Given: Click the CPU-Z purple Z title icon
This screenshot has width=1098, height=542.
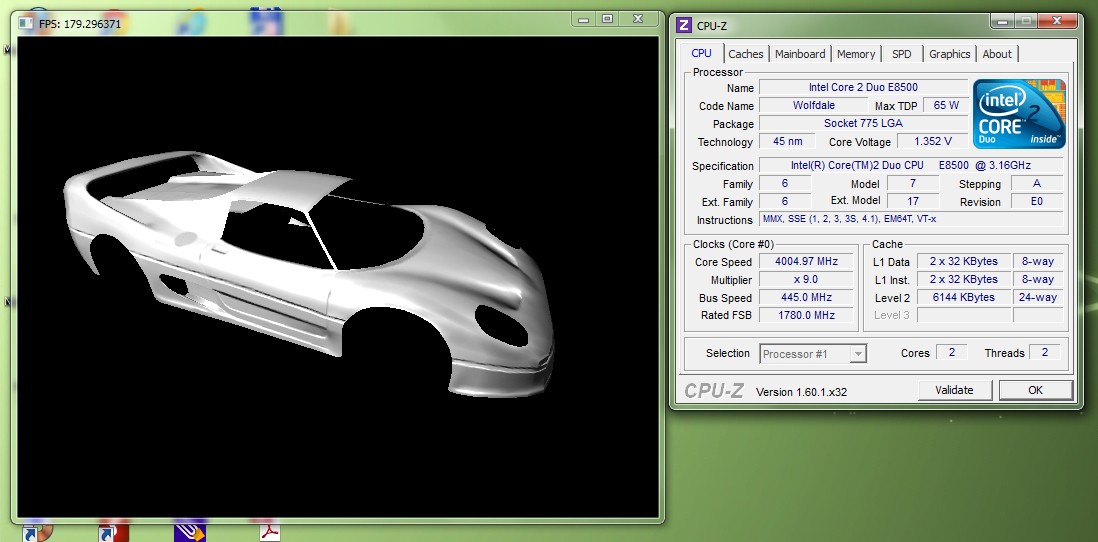Looking at the screenshot, I should pos(684,25).
